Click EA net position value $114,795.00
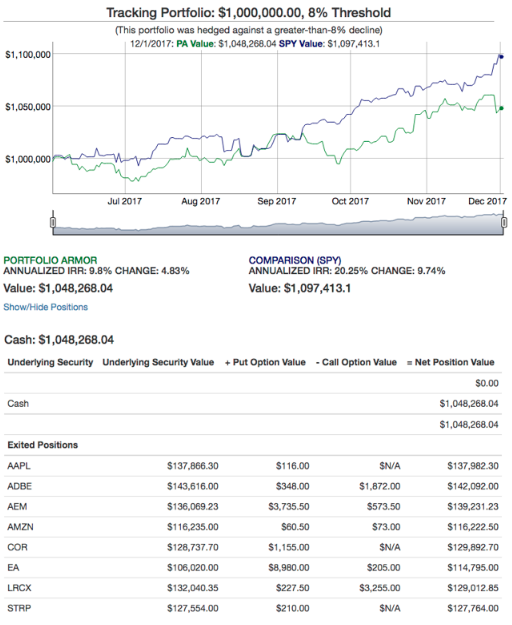 (x=473, y=567)
